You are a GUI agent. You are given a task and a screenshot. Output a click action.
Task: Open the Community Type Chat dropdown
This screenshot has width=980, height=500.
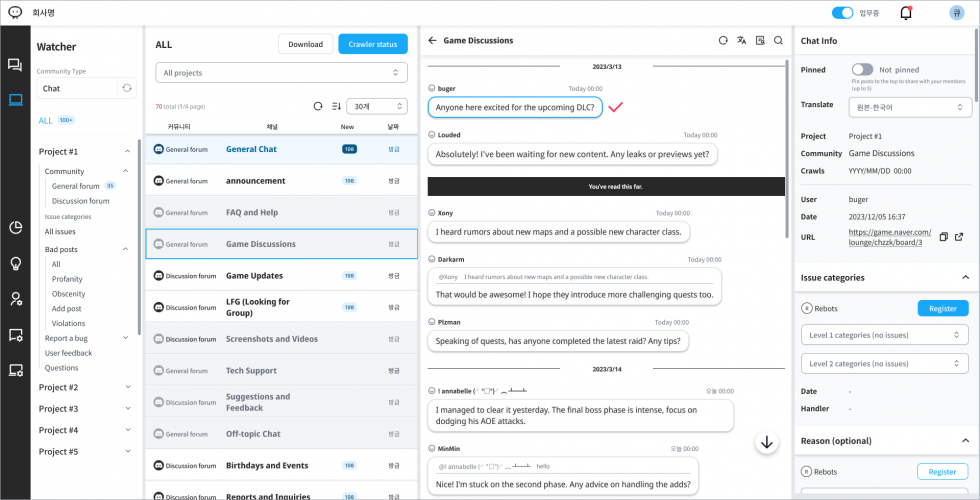pyautogui.click(x=77, y=88)
